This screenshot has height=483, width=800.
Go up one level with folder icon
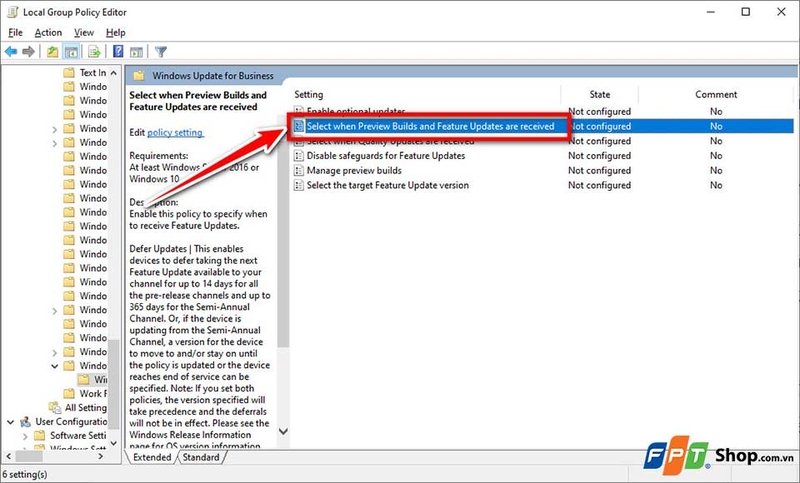[52, 52]
